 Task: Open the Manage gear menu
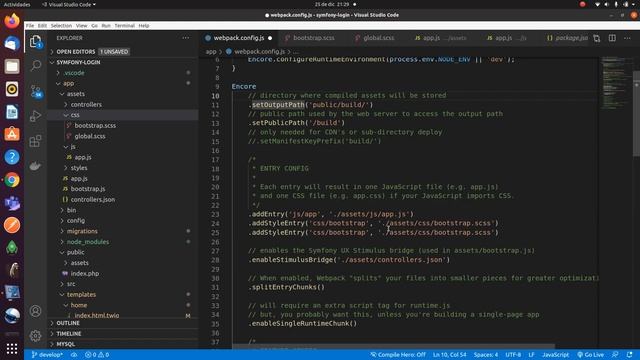tap(36, 336)
